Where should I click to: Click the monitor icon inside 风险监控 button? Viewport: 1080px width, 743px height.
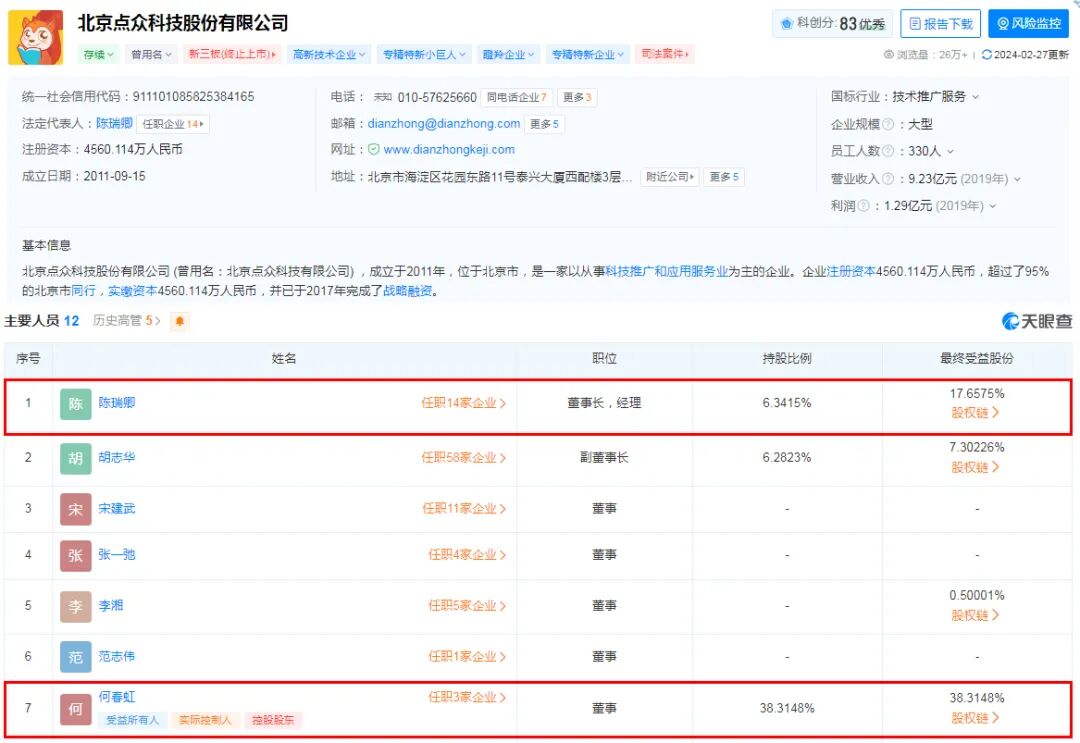[x=1003, y=24]
